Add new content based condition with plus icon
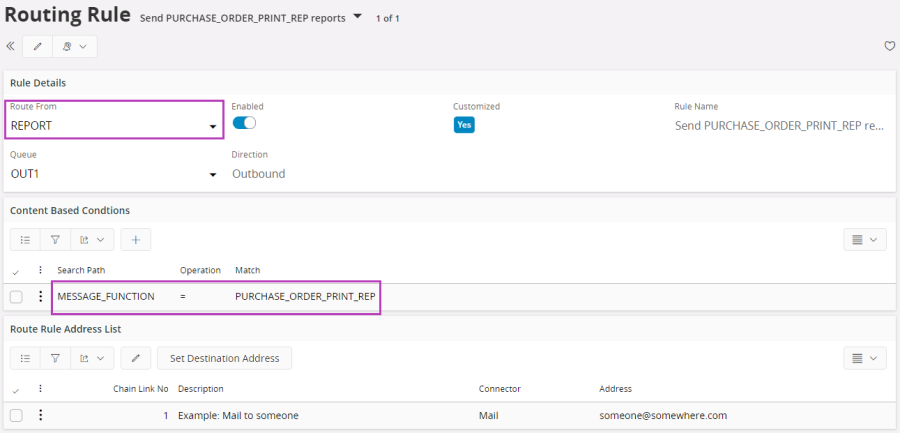The height and width of the screenshot is (433, 900). 136,239
